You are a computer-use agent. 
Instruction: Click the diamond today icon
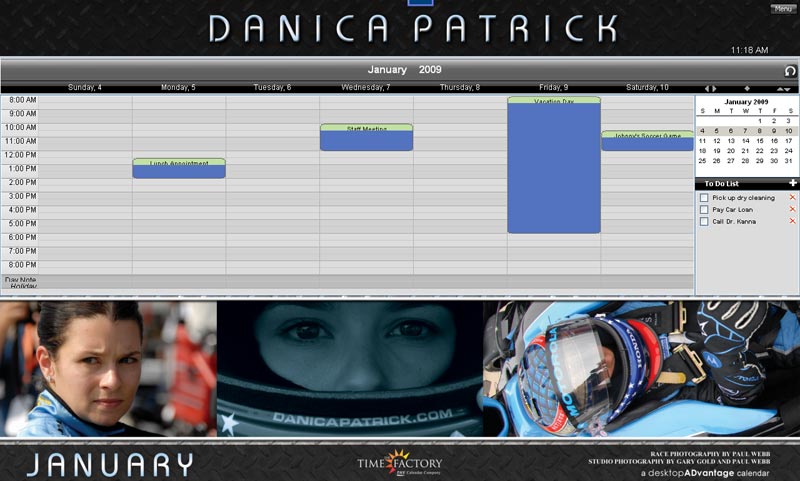747,89
